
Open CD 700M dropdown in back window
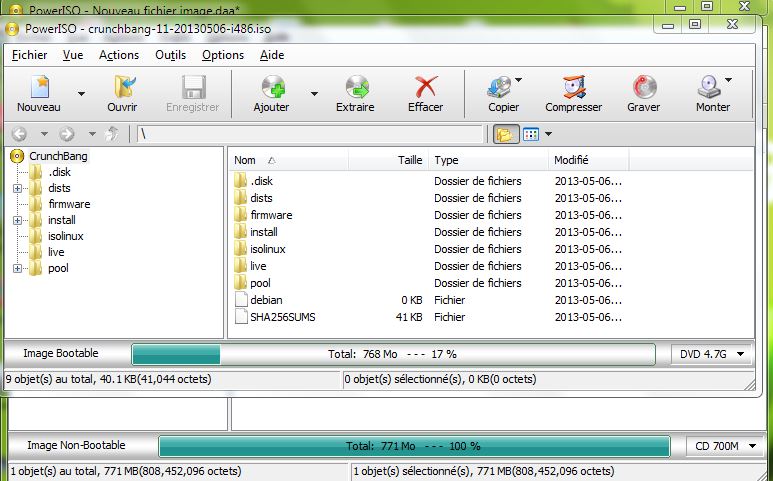pos(724,447)
